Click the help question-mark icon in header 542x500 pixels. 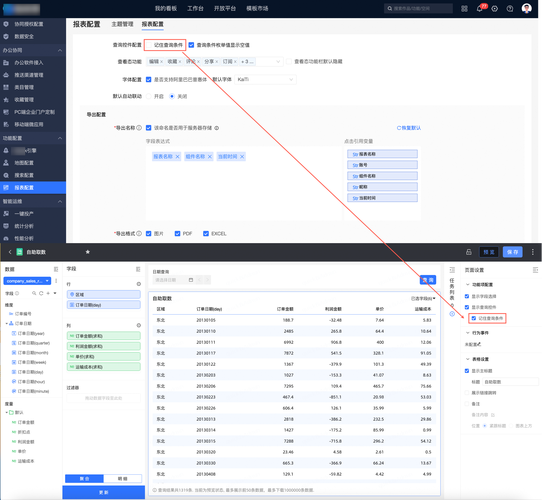tap(510, 9)
